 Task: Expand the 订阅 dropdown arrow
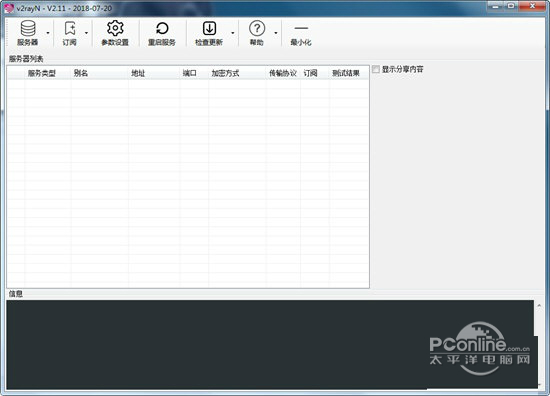[86, 33]
